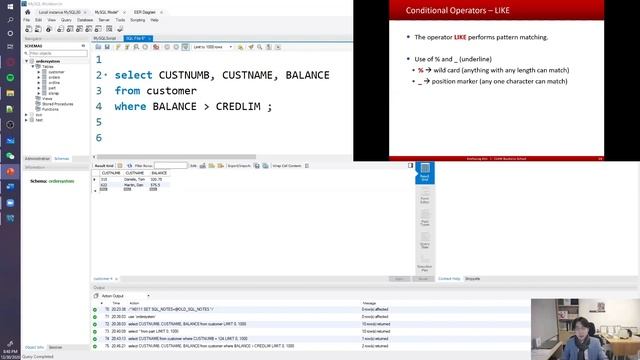Click the create new schema icon
This screenshot has height=360, width=640.
tap(60, 29)
